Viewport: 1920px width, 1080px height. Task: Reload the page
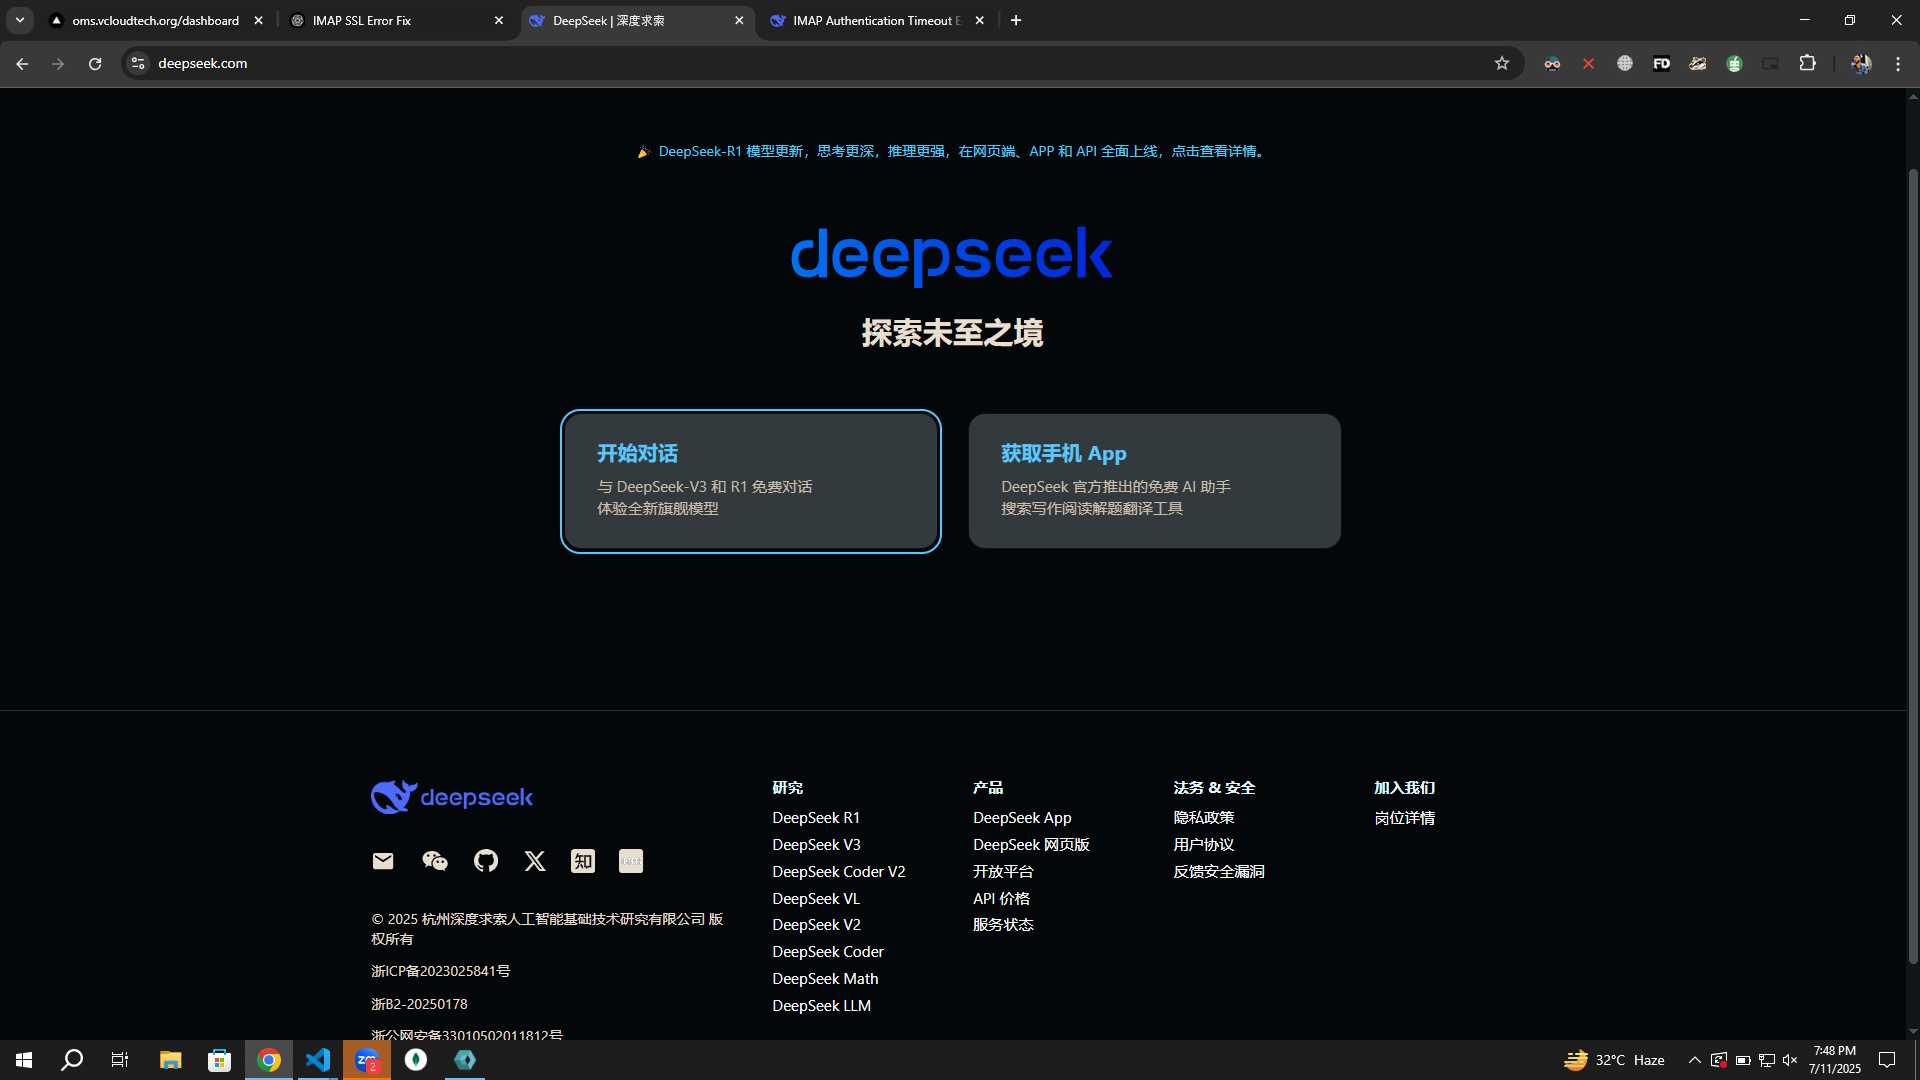[95, 63]
